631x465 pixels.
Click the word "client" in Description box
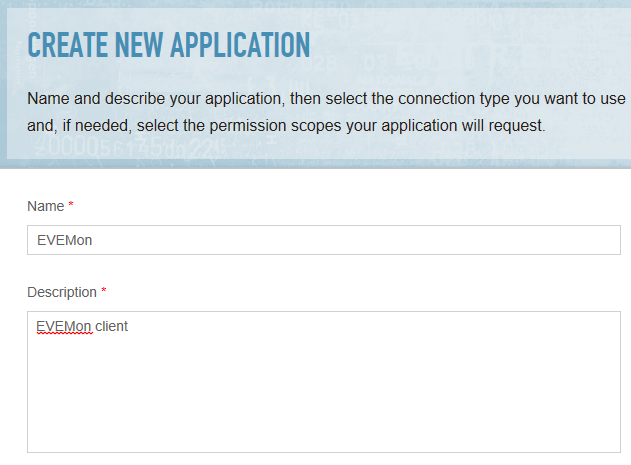111,326
